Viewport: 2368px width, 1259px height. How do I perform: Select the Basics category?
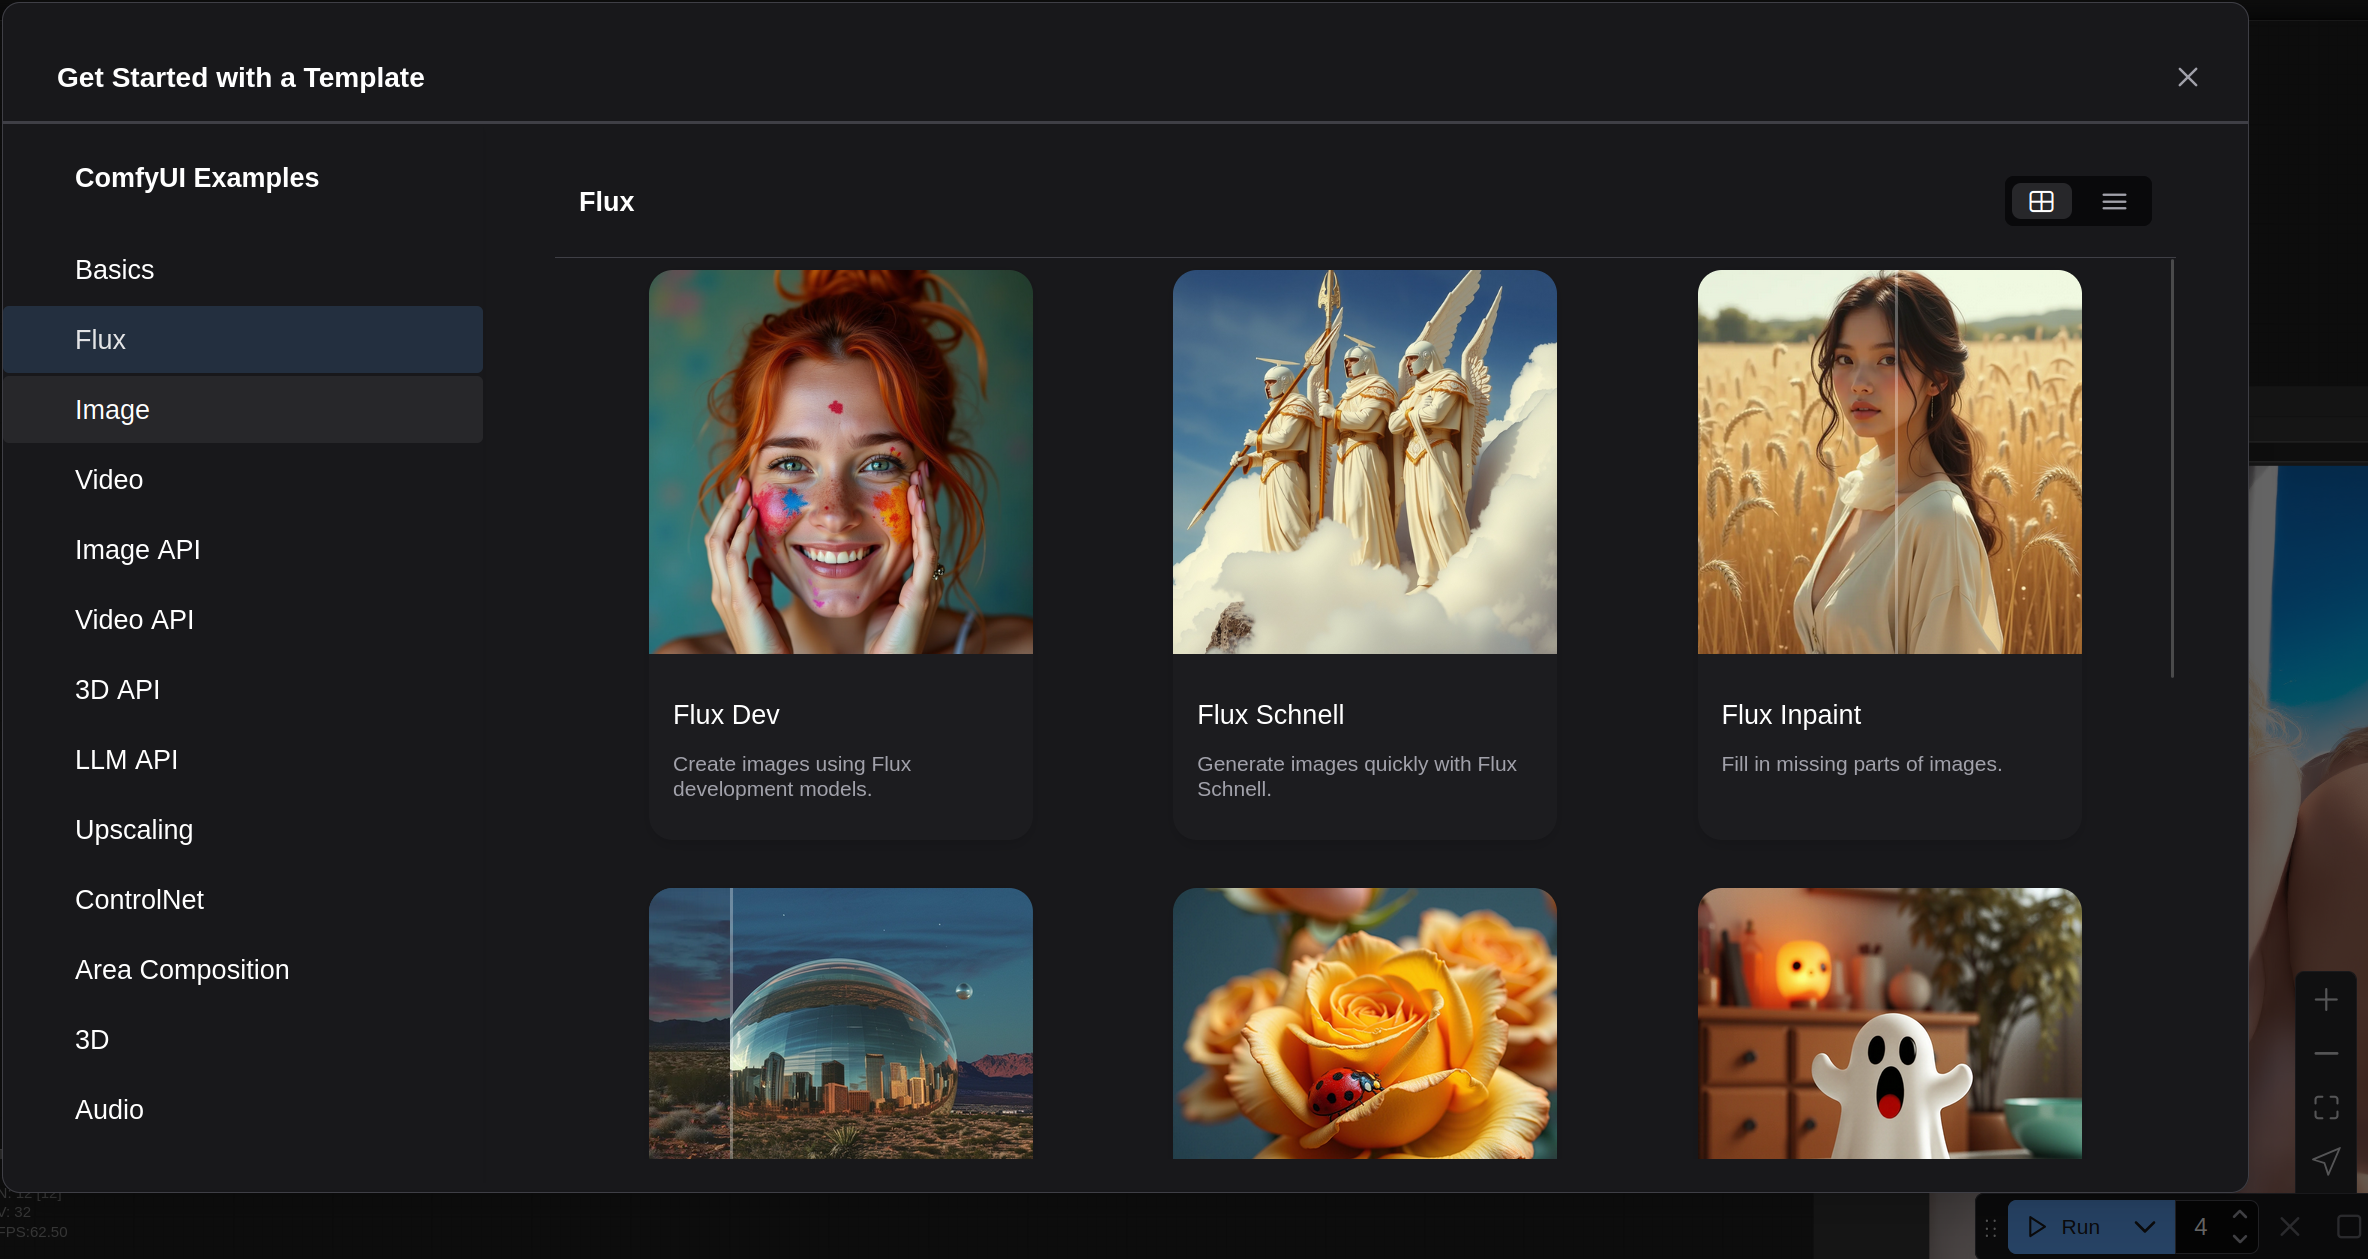point(115,270)
